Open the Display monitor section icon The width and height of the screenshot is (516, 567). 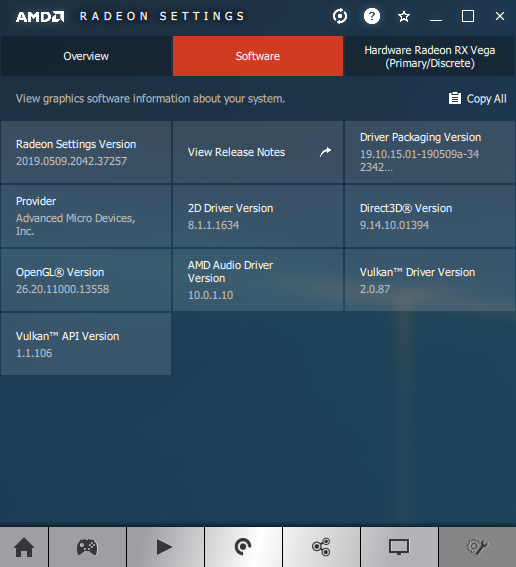coord(399,547)
